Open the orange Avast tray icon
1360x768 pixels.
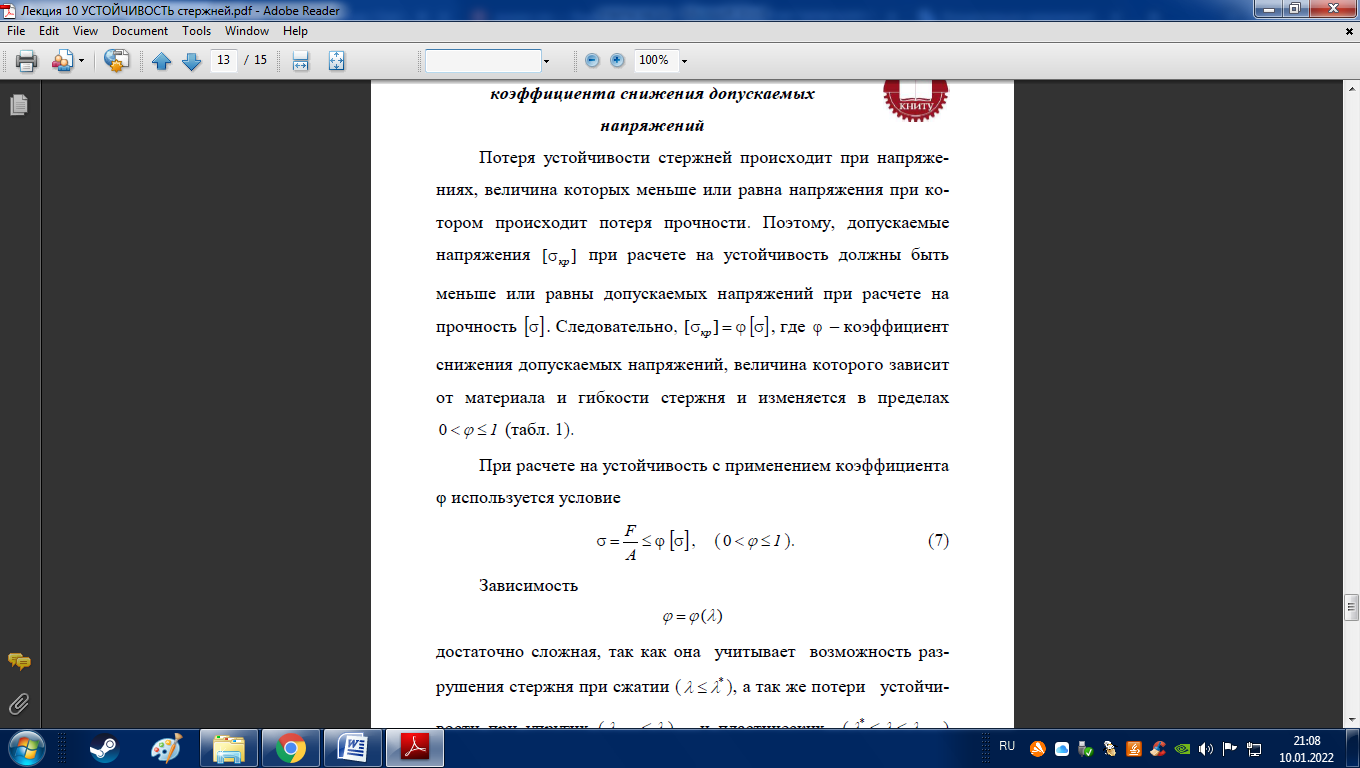1038,748
